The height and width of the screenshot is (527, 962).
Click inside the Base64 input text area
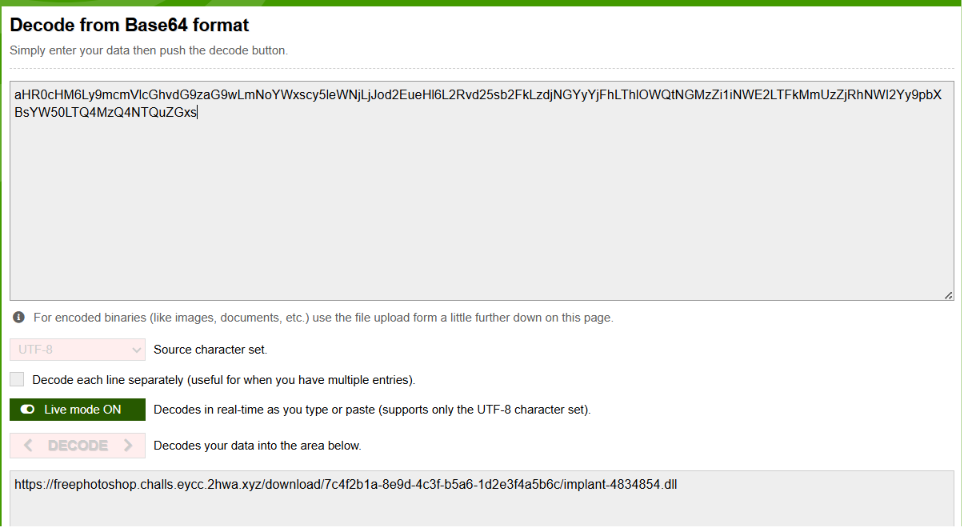click(x=482, y=191)
